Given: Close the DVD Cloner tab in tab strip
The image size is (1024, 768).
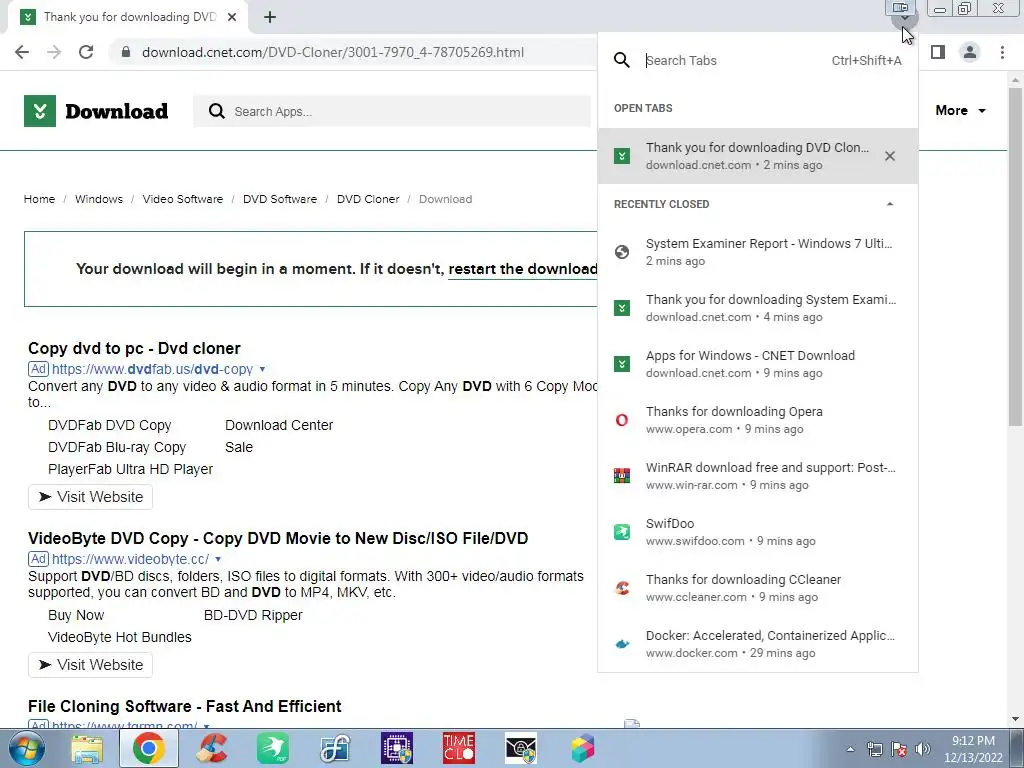Looking at the screenshot, I should click(x=232, y=17).
